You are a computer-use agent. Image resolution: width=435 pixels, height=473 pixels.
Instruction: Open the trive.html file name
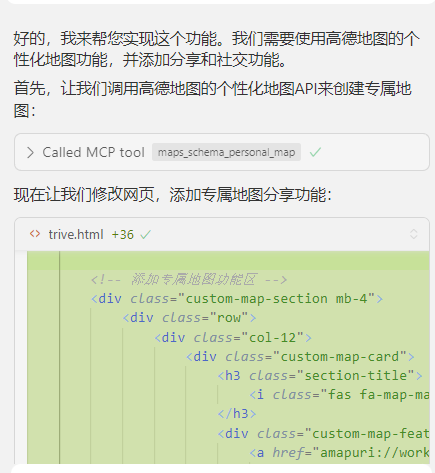pos(76,234)
